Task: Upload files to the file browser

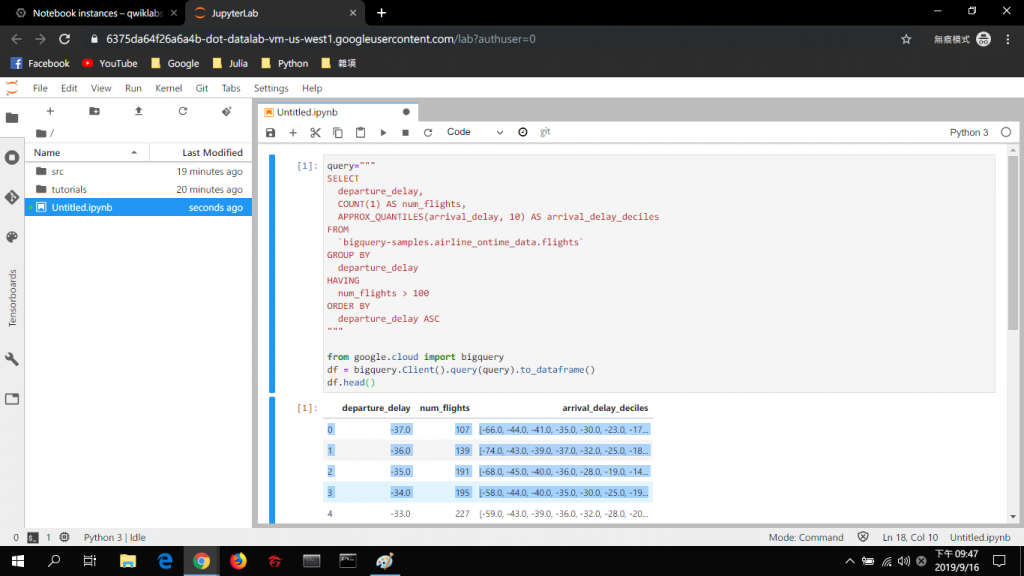Action: [138, 111]
